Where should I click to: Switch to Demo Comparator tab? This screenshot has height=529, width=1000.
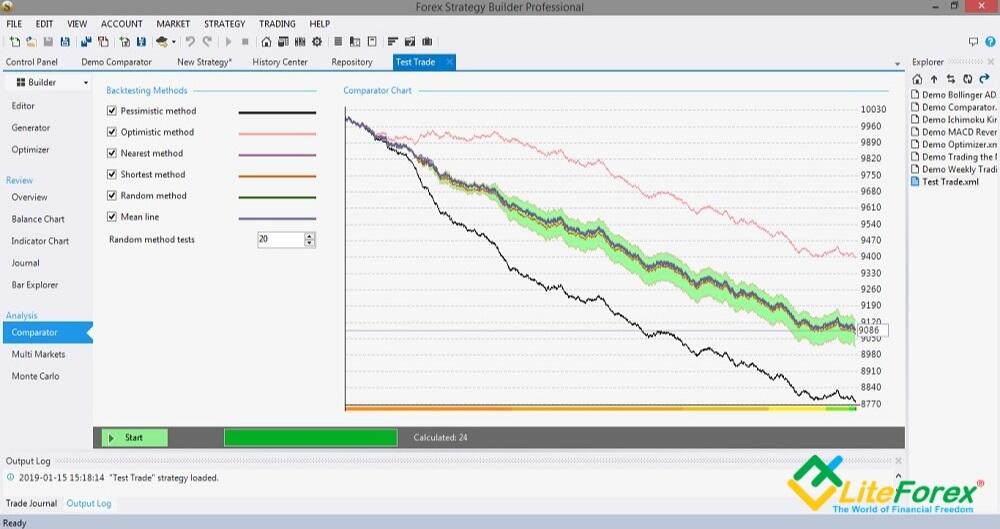click(116, 62)
